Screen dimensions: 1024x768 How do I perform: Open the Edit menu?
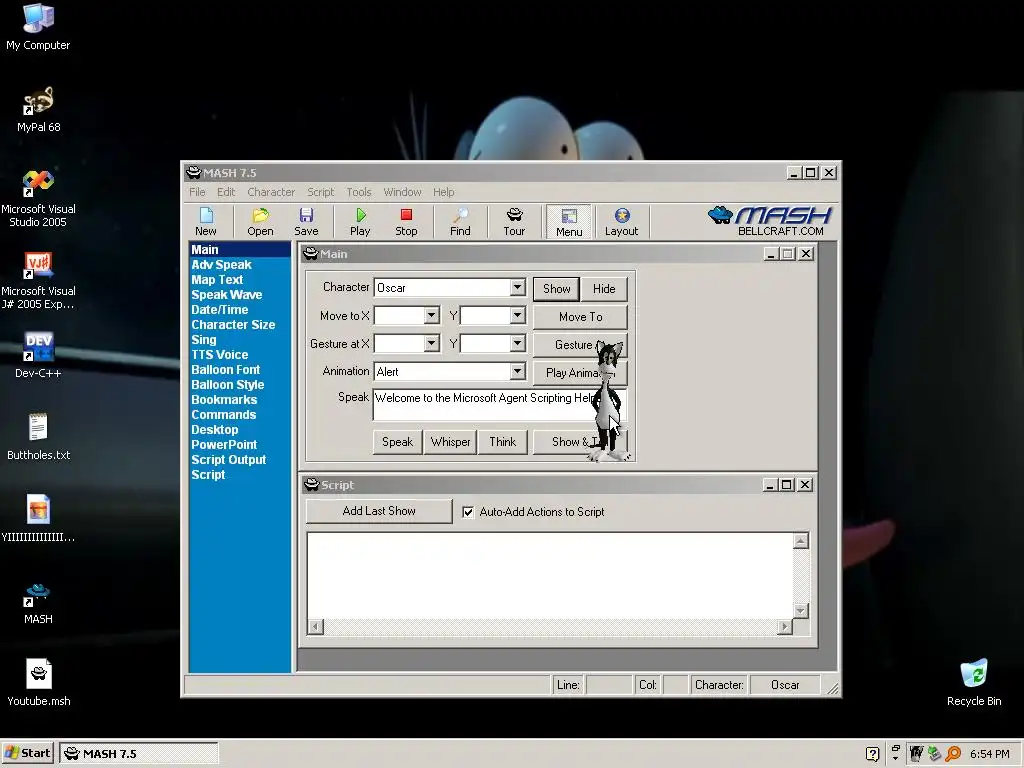tap(226, 192)
